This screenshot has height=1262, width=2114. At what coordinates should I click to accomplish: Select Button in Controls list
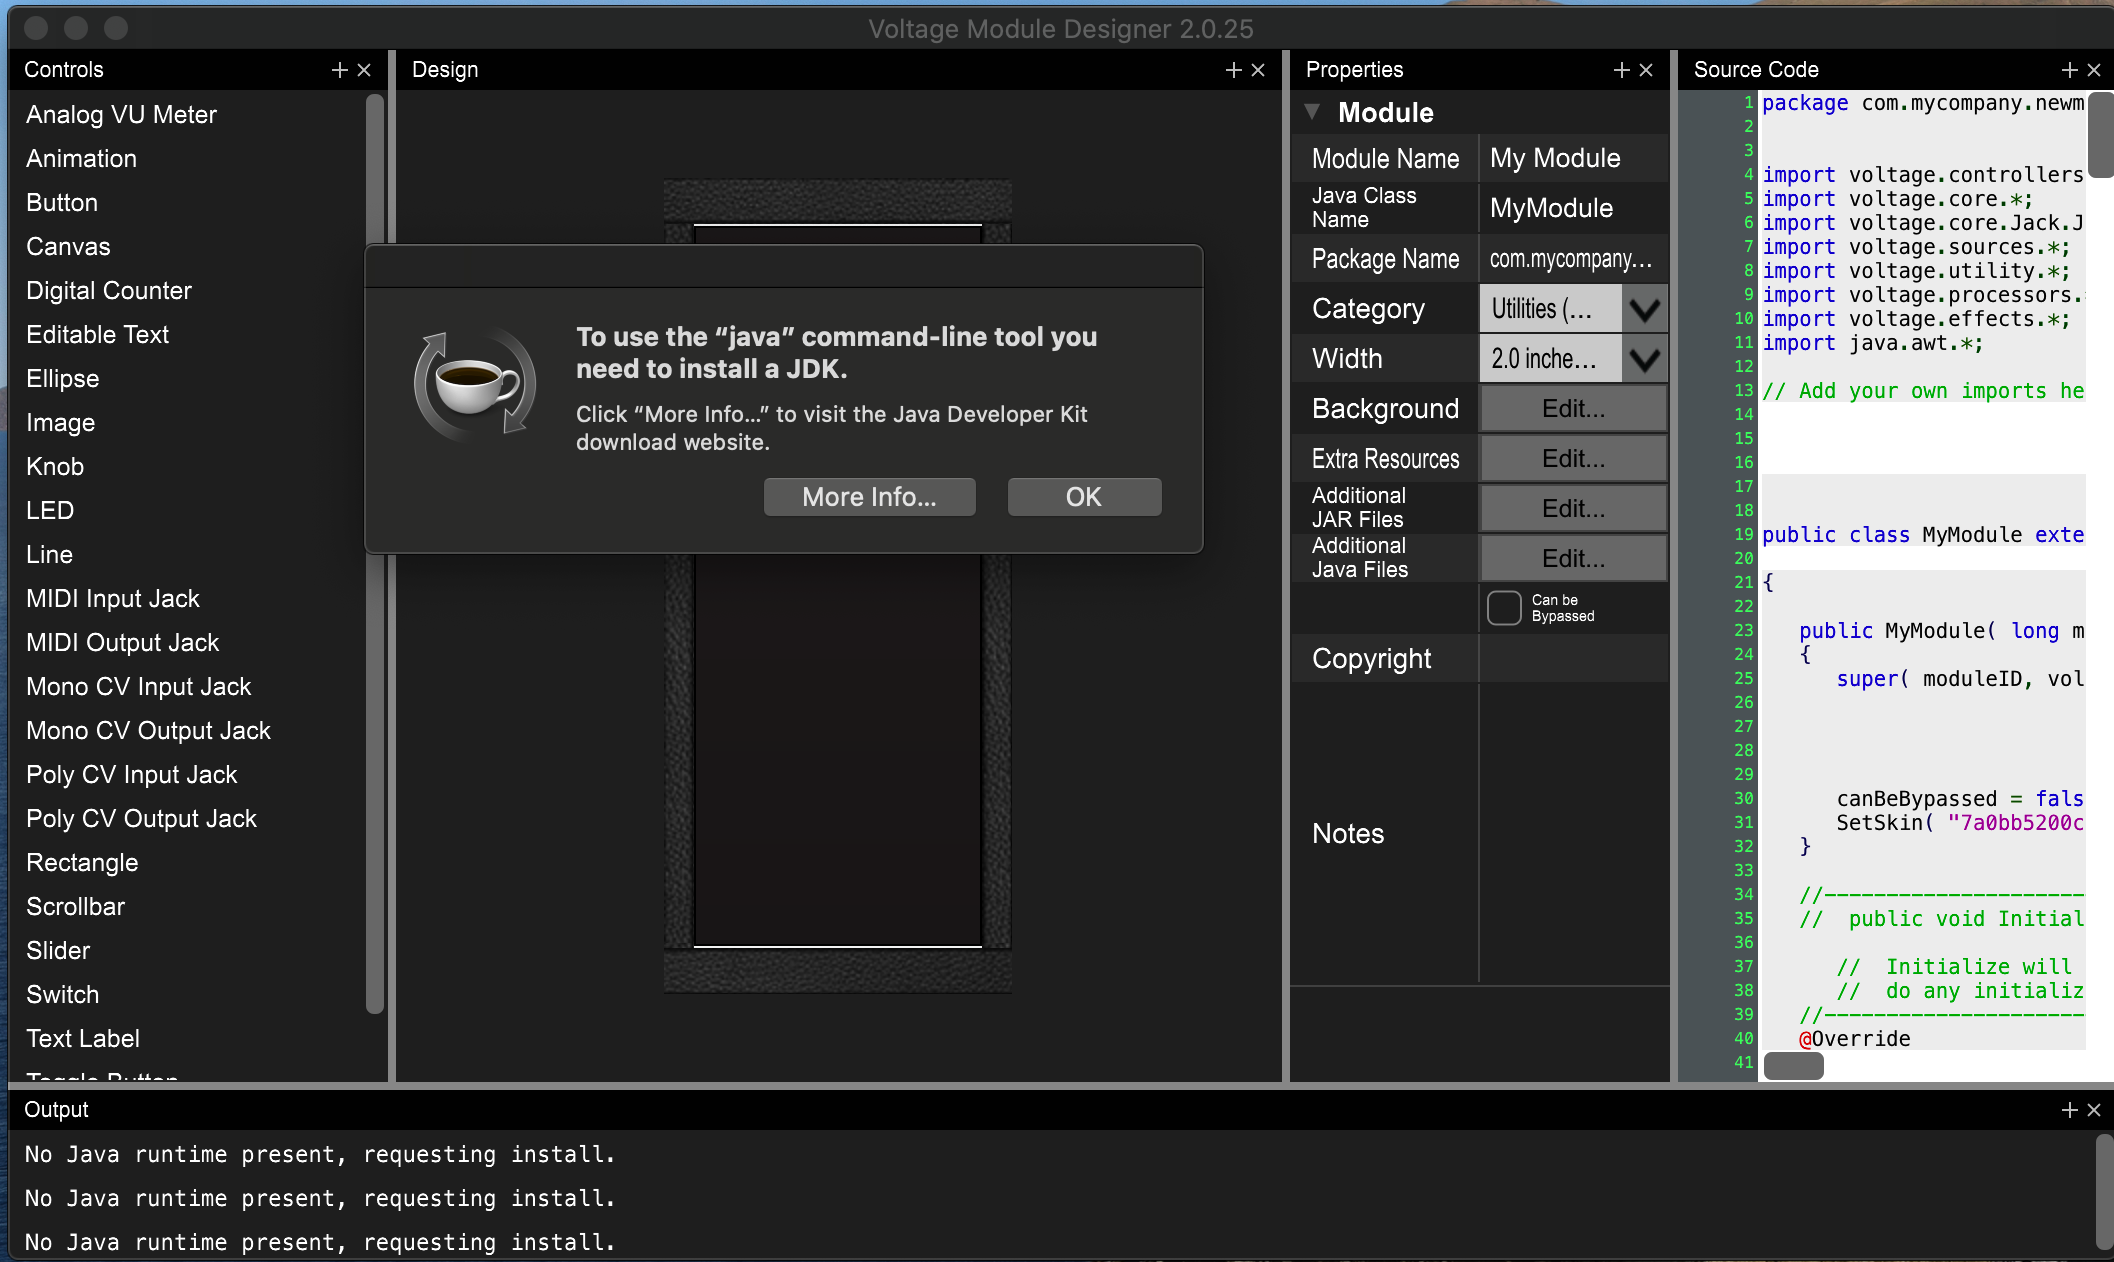[x=62, y=203]
